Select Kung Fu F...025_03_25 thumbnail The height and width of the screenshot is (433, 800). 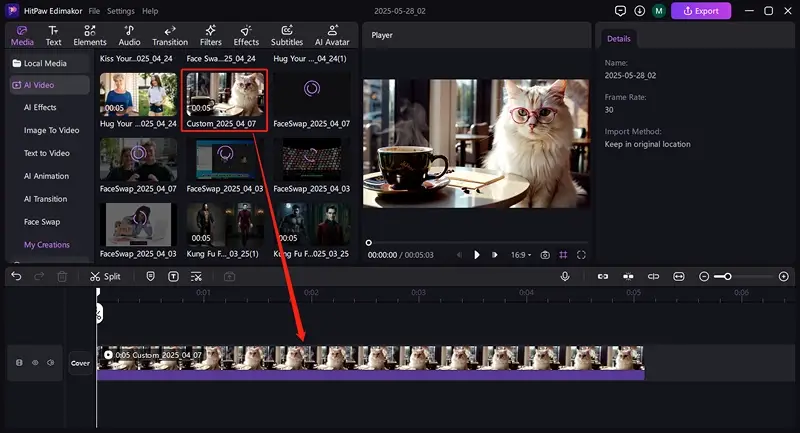[x=312, y=224]
